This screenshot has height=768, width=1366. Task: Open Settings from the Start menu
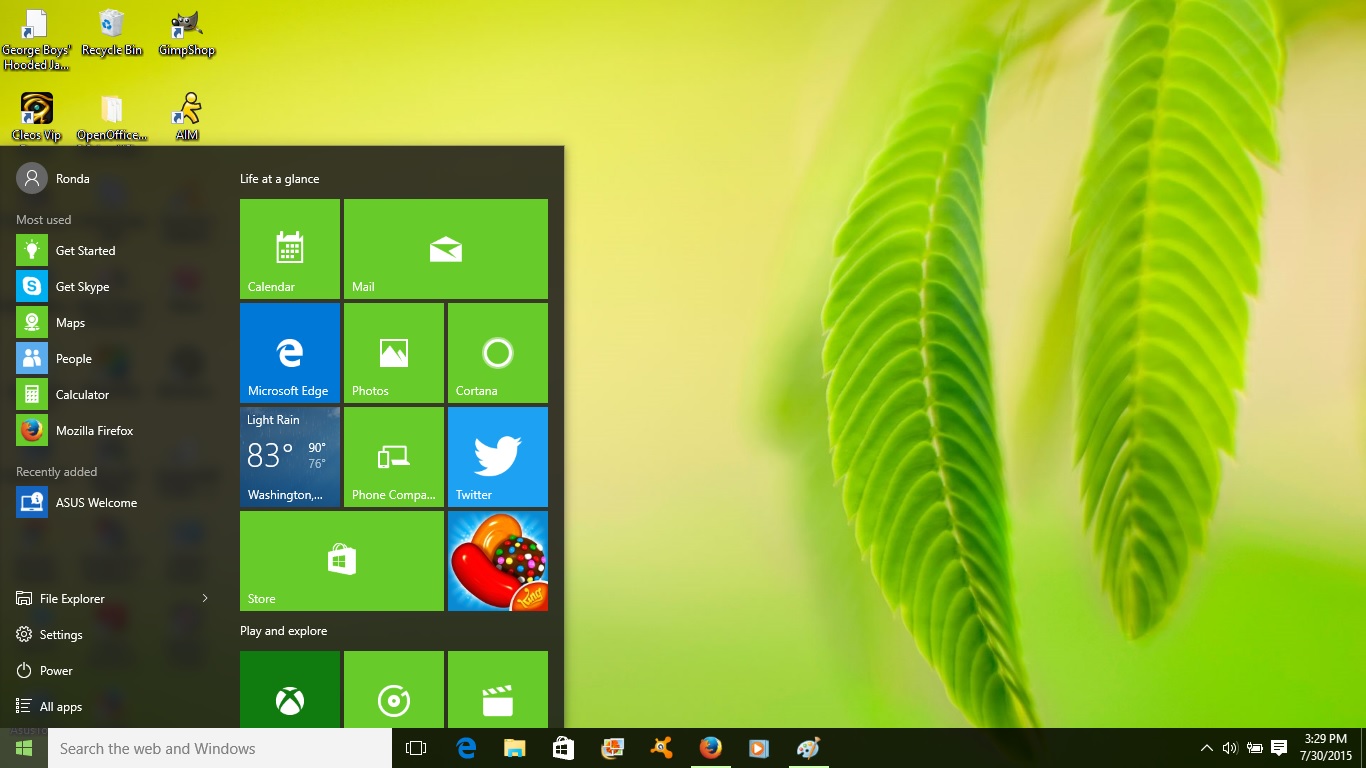pyautogui.click(x=60, y=634)
